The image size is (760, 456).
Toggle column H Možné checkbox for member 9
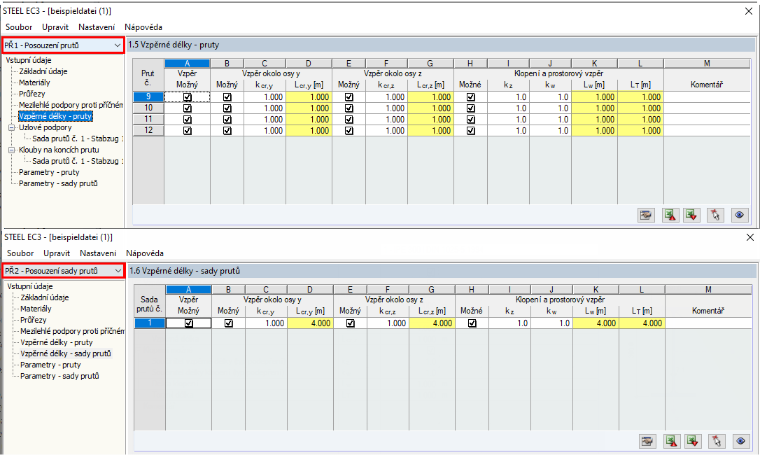471,97
